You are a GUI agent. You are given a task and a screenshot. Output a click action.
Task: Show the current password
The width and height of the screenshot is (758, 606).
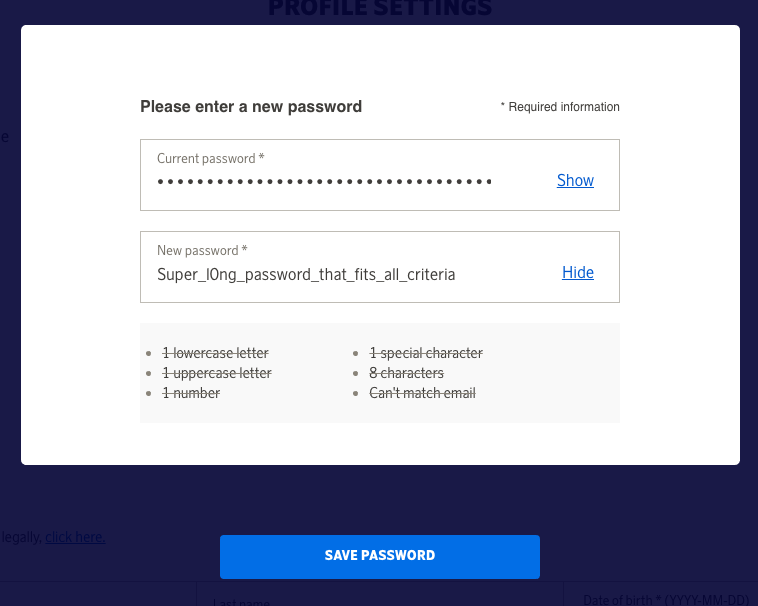(575, 181)
